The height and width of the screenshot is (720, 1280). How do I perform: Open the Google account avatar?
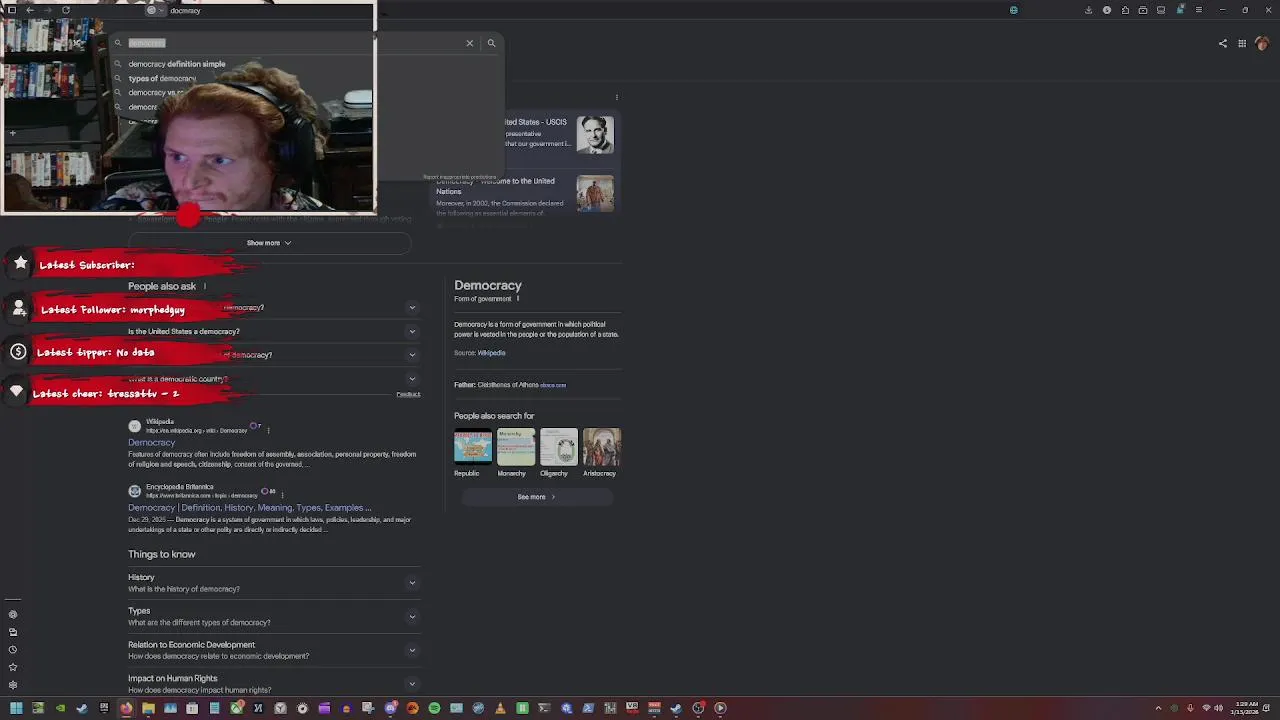click(1262, 43)
